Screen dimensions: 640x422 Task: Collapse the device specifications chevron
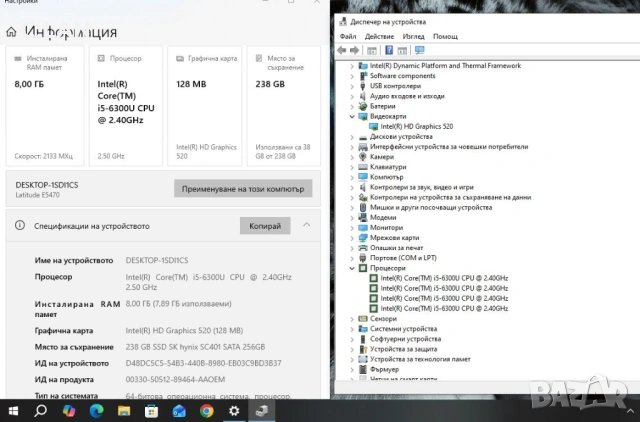pos(307,225)
